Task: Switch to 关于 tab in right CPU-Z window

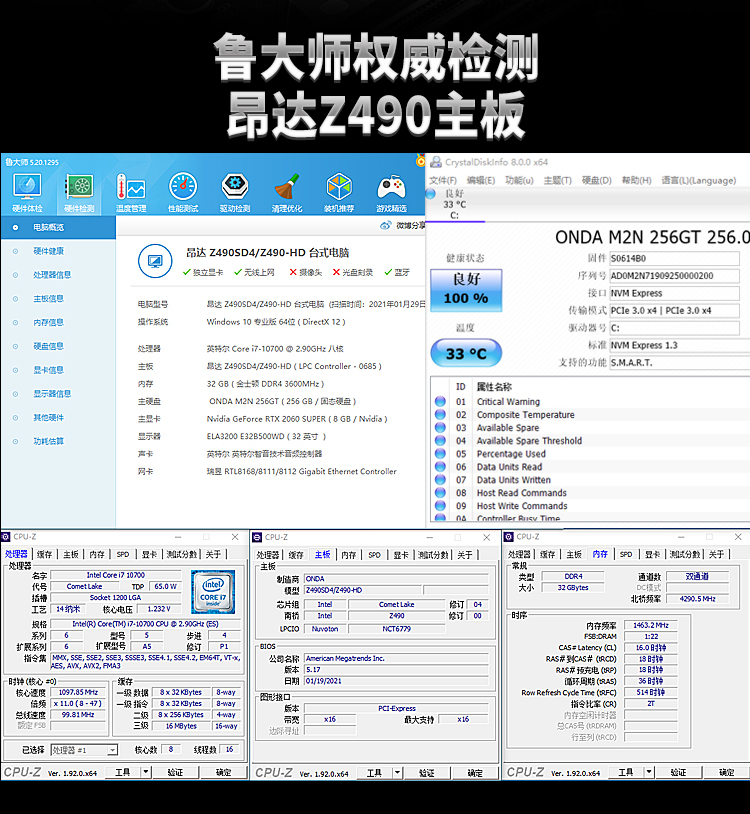Action: [x=716, y=554]
